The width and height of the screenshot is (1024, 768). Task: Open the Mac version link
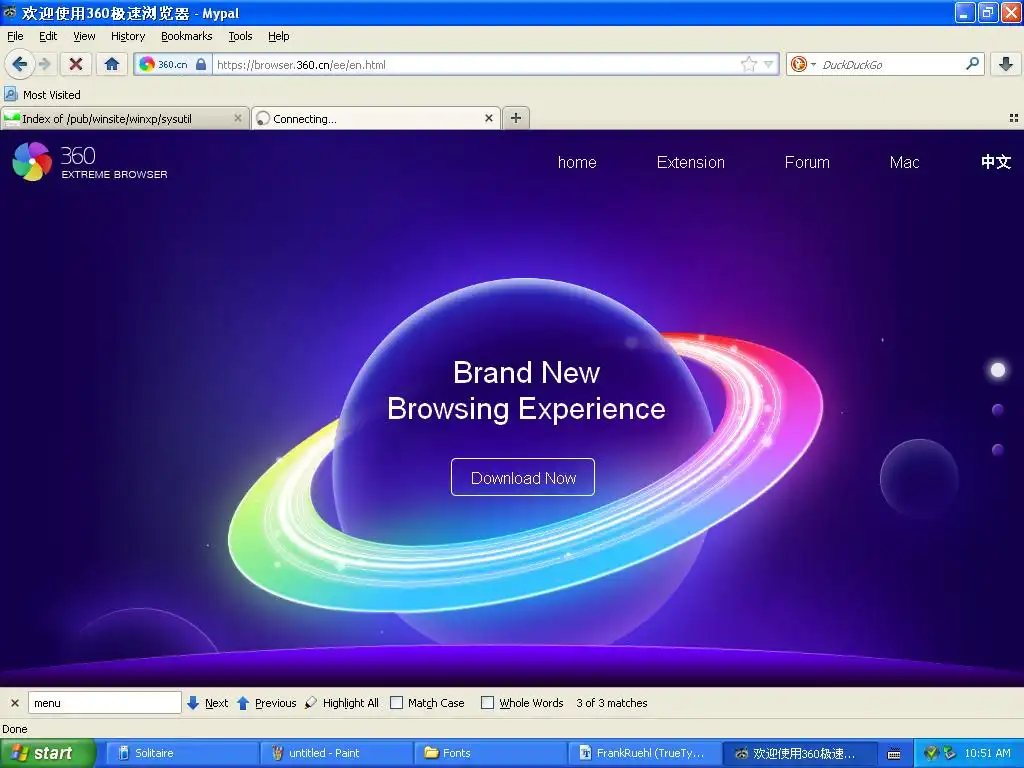tap(904, 162)
